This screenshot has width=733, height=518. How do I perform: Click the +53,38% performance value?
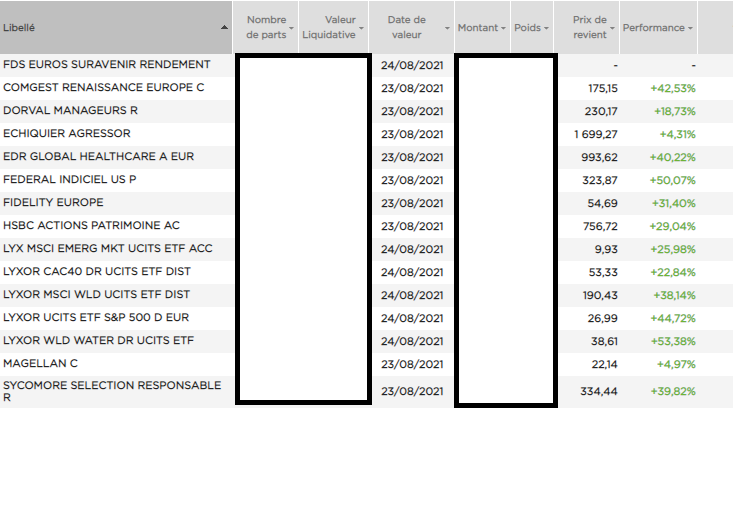point(673,341)
